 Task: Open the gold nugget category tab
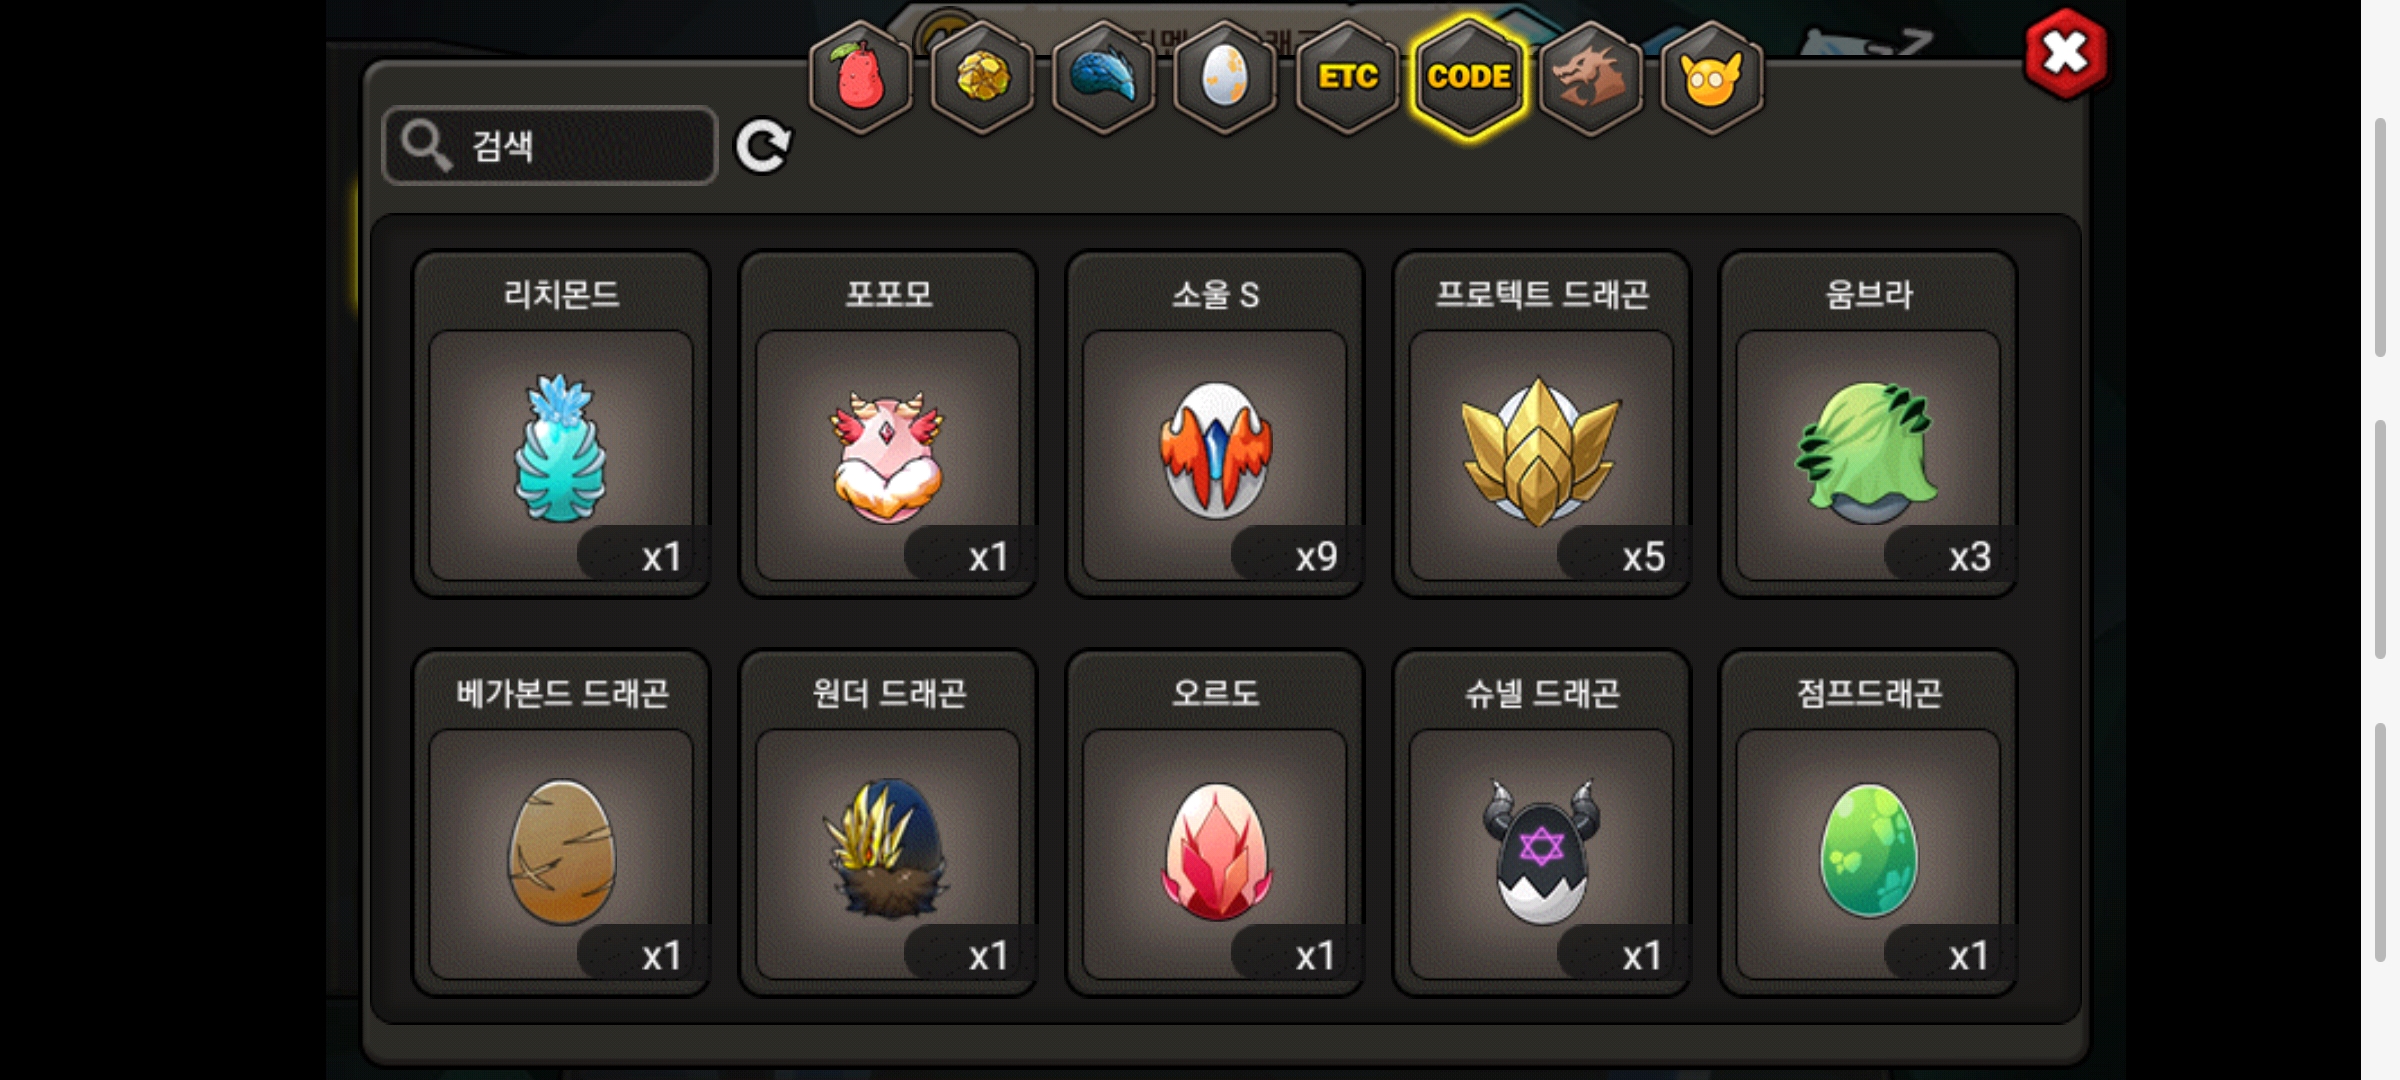[982, 78]
